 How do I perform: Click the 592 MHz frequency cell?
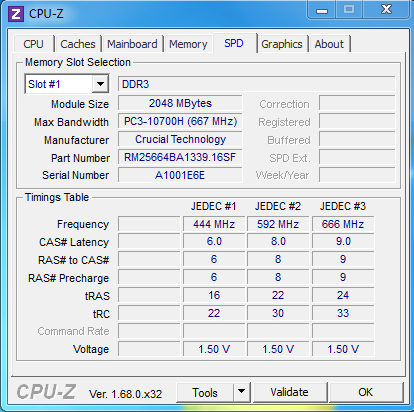(x=278, y=224)
